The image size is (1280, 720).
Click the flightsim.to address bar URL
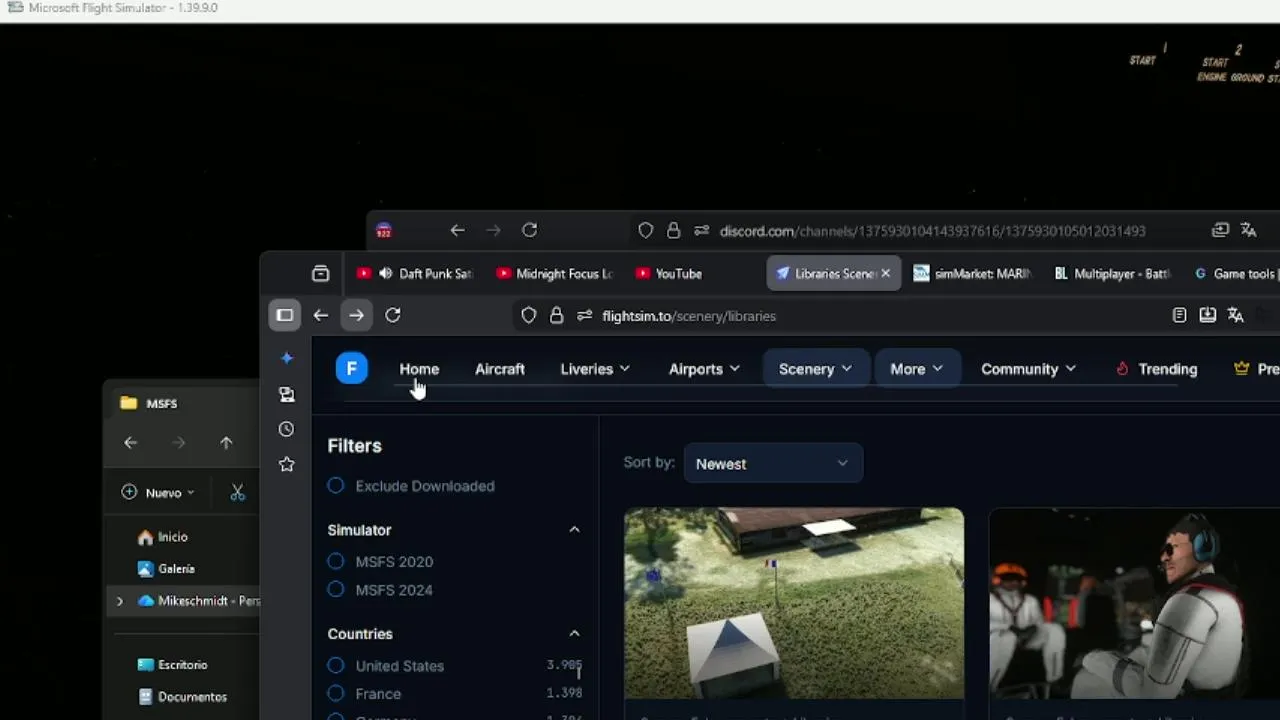(x=689, y=316)
